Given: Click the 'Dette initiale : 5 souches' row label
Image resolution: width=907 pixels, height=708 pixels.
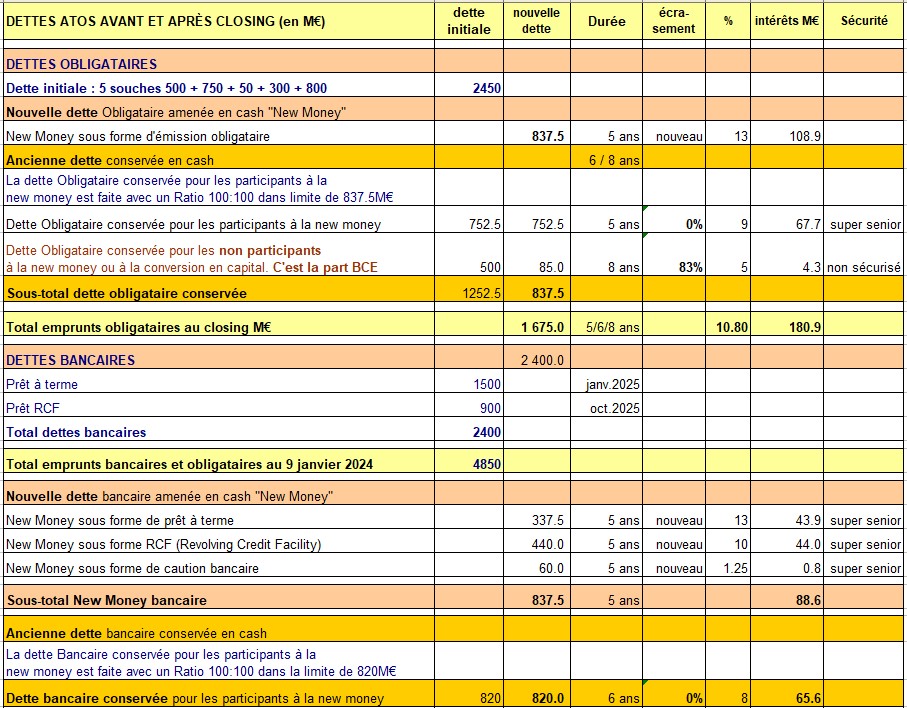Looking at the screenshot, I should coord(167,88).
